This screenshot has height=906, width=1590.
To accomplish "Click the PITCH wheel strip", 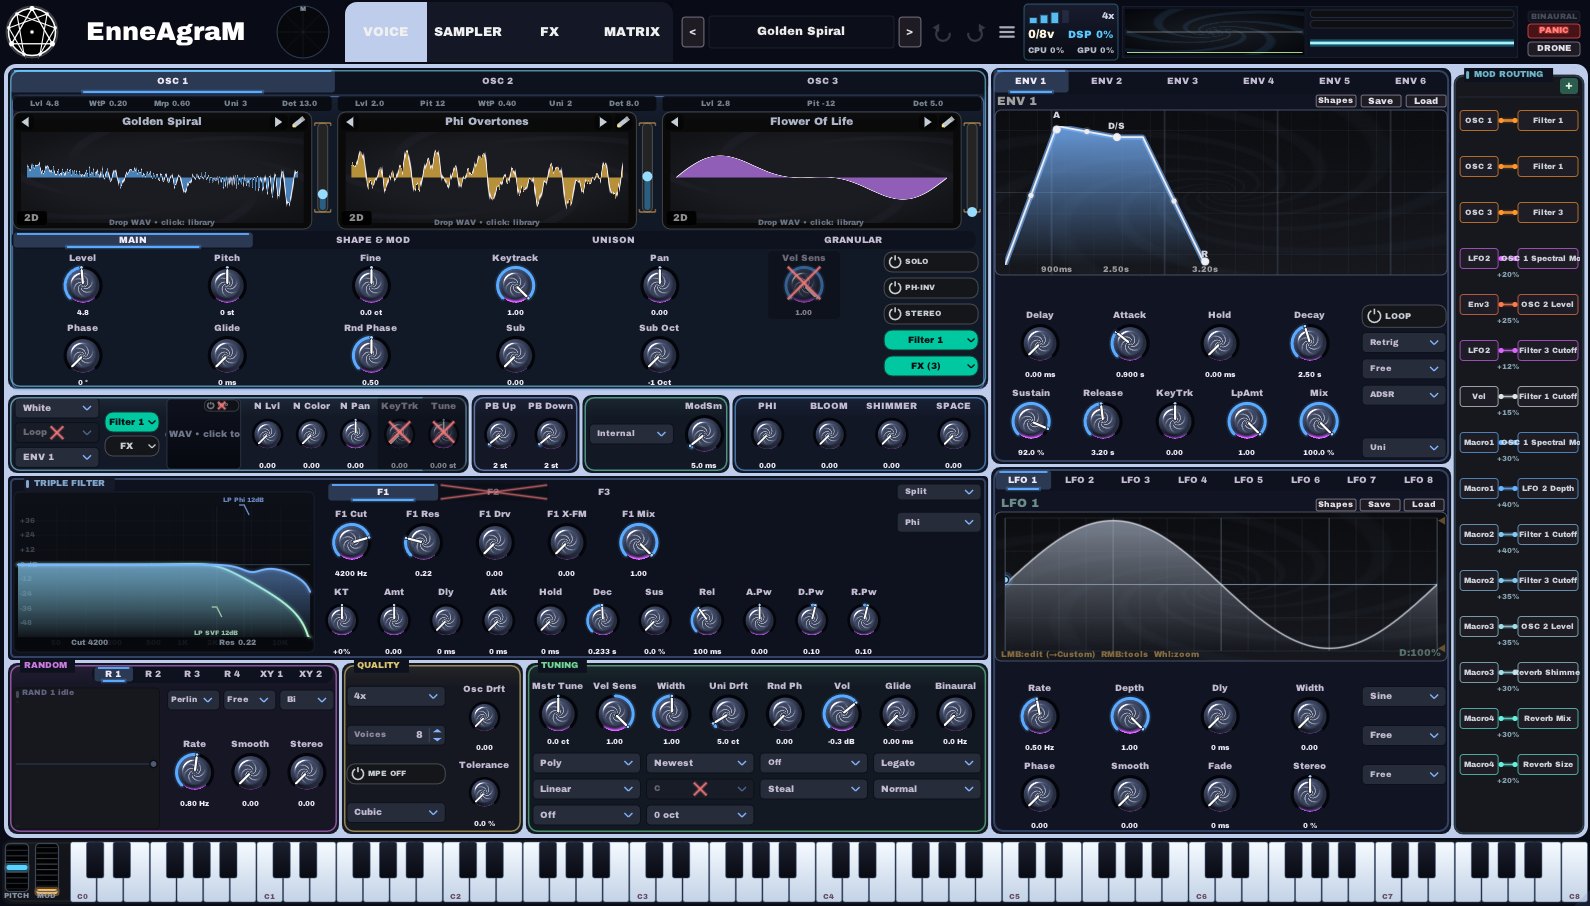I will coord(17,866).
